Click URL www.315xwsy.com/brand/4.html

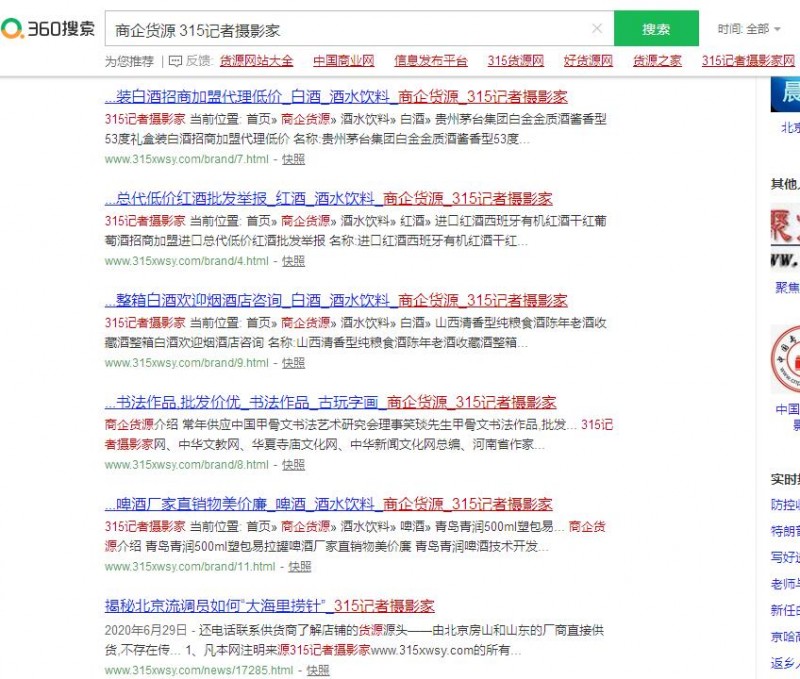(186, 261)
